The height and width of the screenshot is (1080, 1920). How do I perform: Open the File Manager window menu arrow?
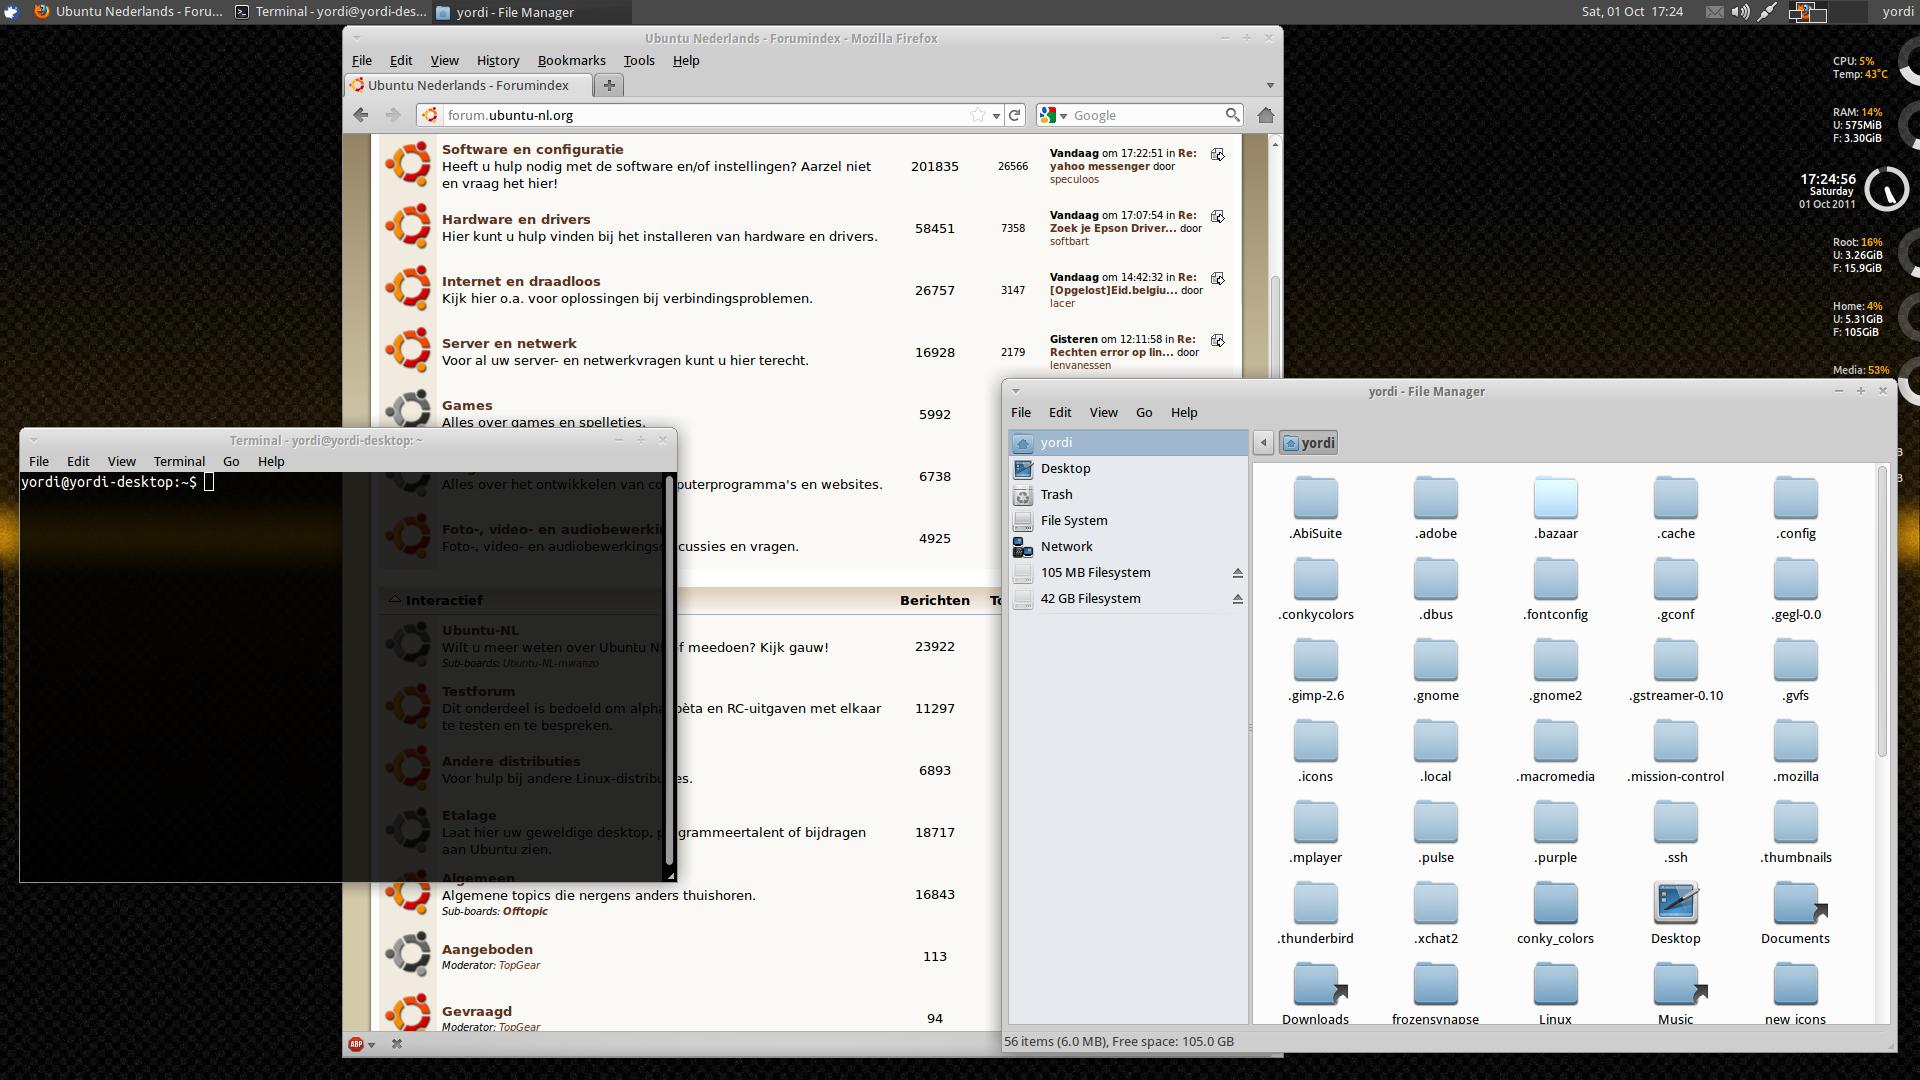pyautogui.click(x=1015, y=391)
